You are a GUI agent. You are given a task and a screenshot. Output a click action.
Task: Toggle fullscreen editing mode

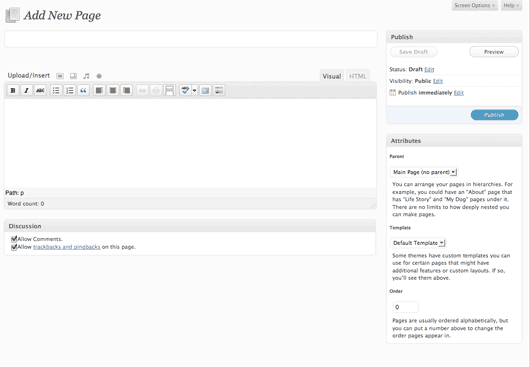click(205, 90)
